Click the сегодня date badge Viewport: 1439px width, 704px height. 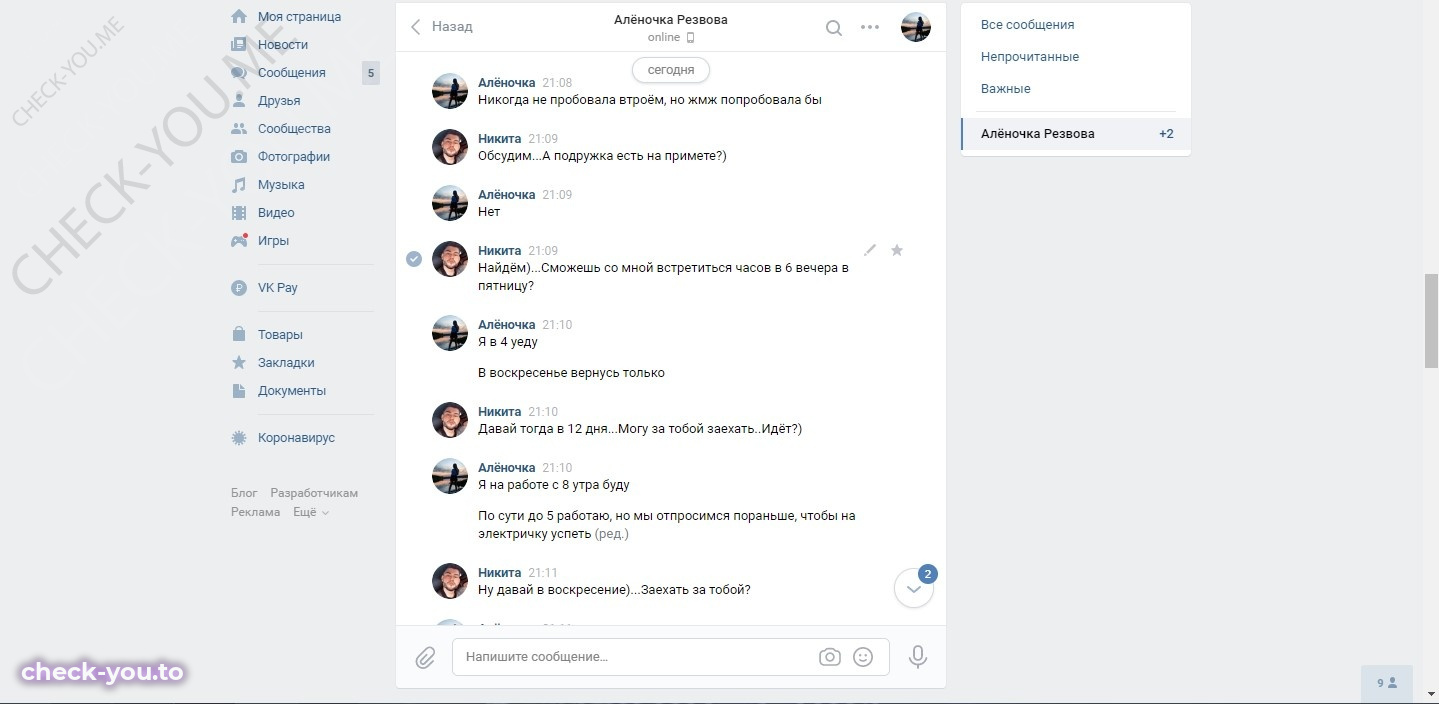[x=671, y=70]
